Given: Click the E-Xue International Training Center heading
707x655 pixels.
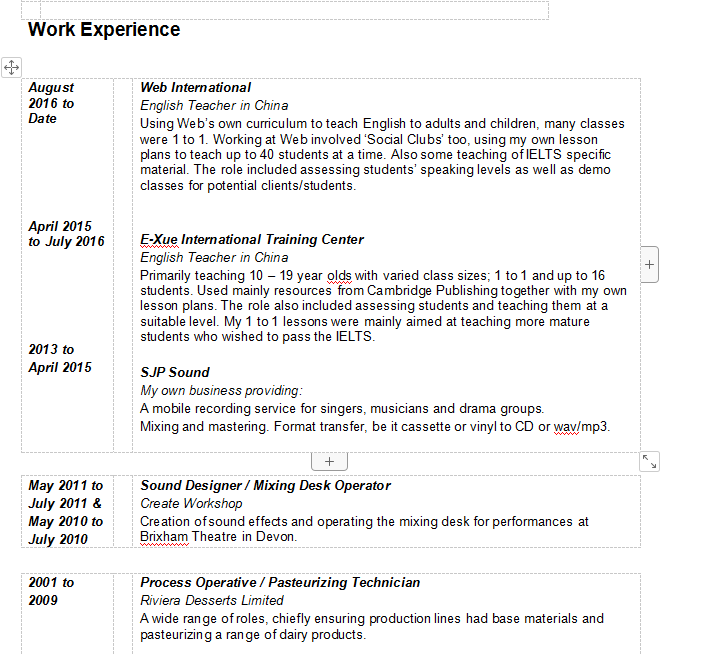Looking at the screenshot, I should 252,240.
